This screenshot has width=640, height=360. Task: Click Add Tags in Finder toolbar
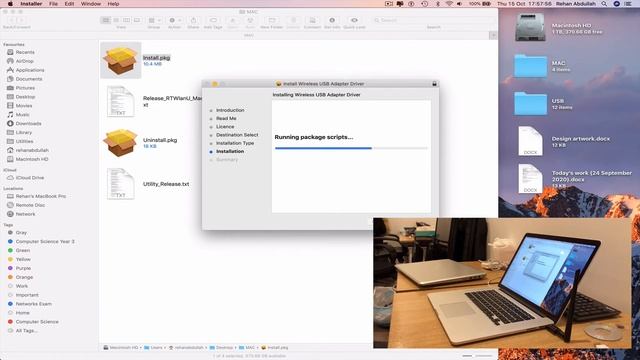click(x=213, y=20)
